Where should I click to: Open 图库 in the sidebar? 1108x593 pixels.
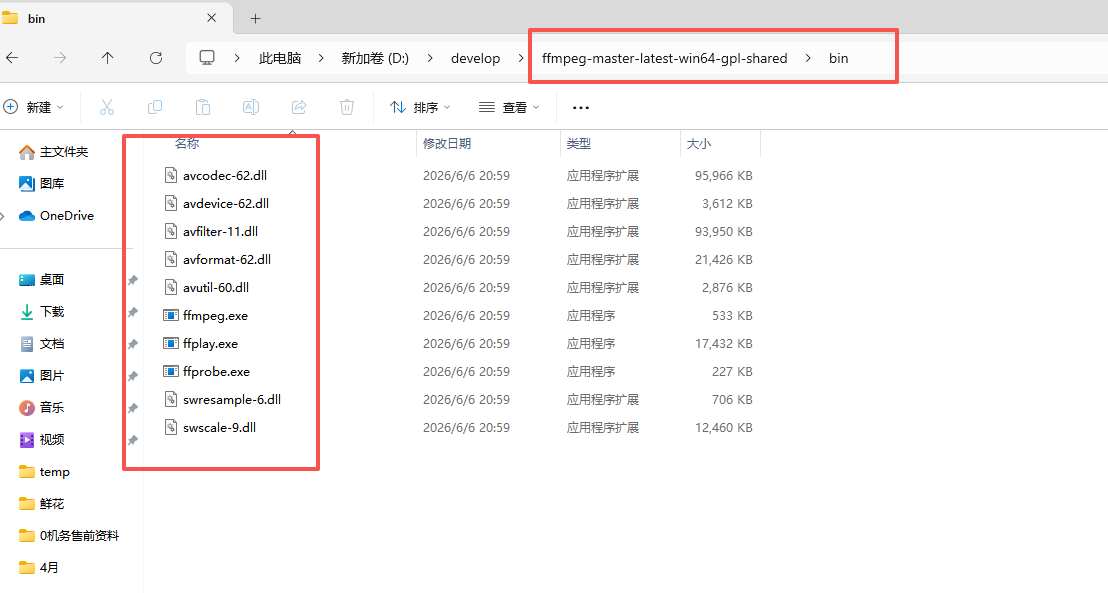42,184
